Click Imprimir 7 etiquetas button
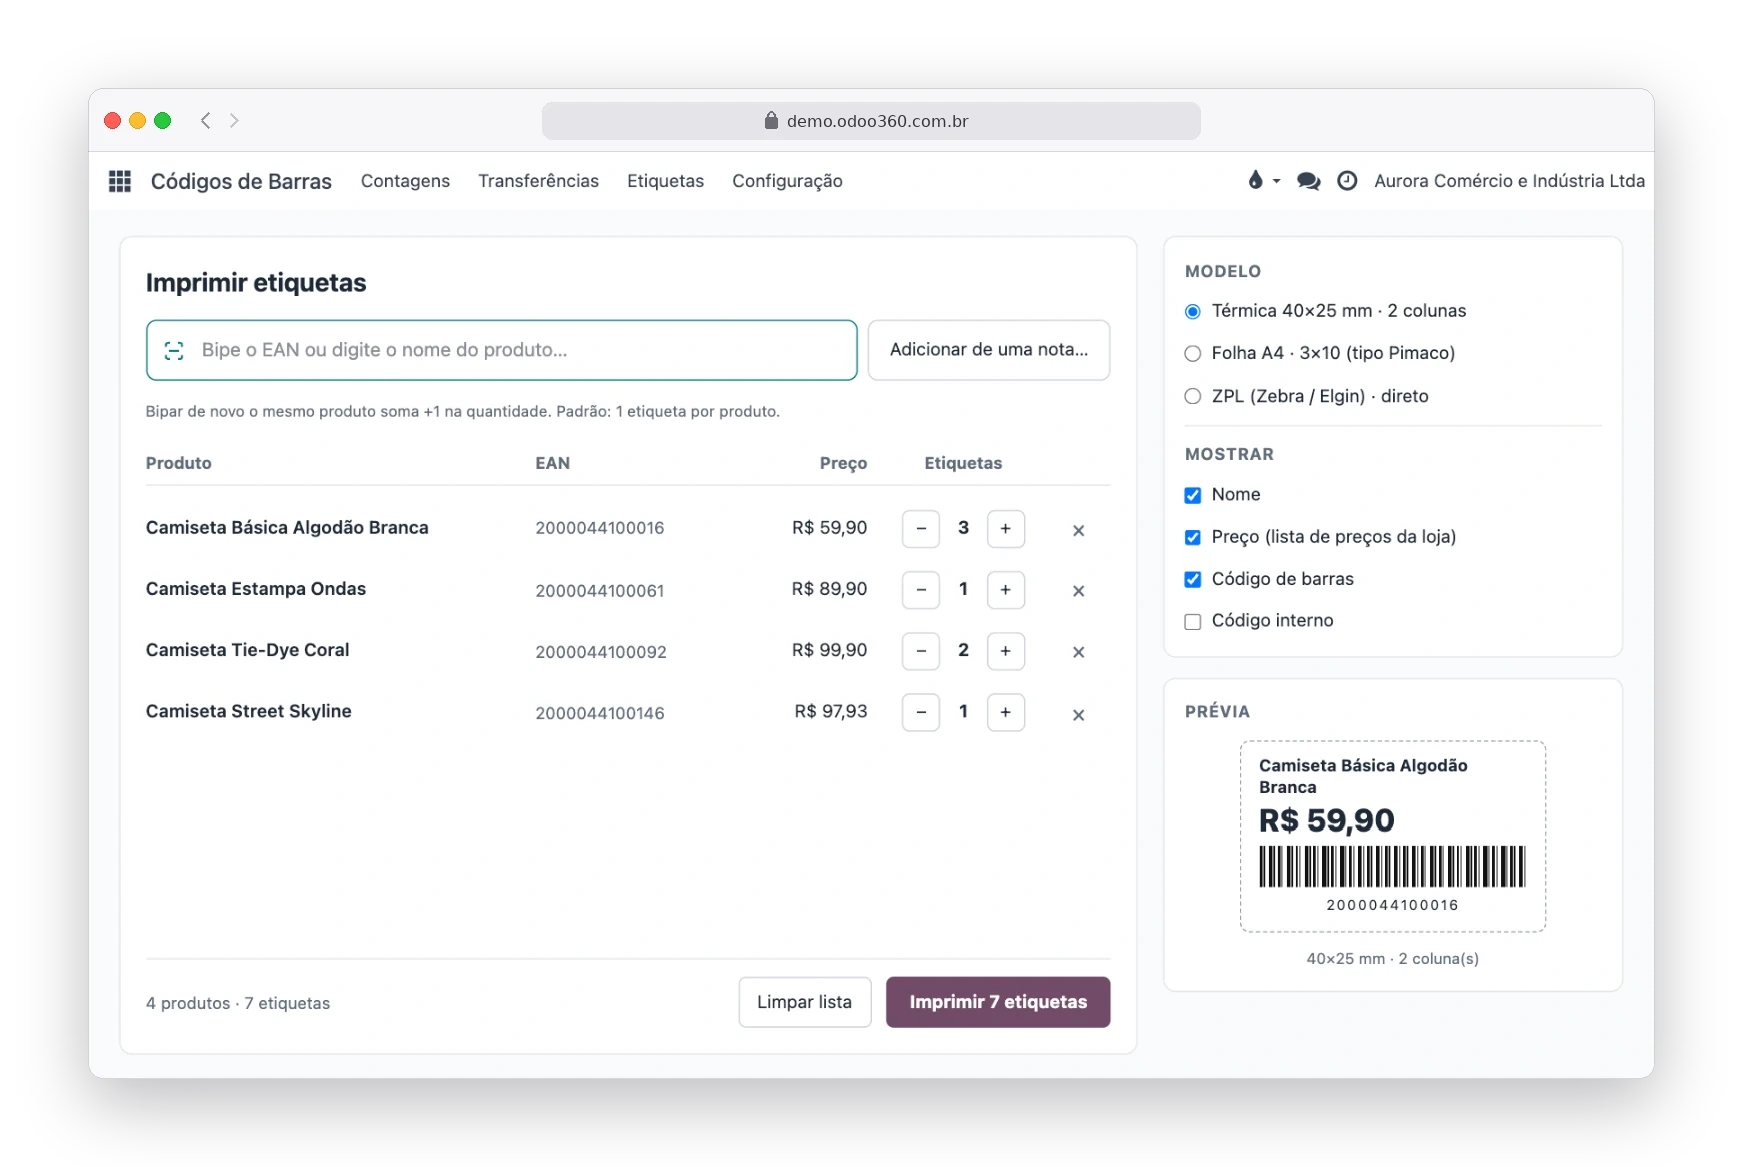The height and width of the screenshot is (1167, 1743). coord(998,1002)
